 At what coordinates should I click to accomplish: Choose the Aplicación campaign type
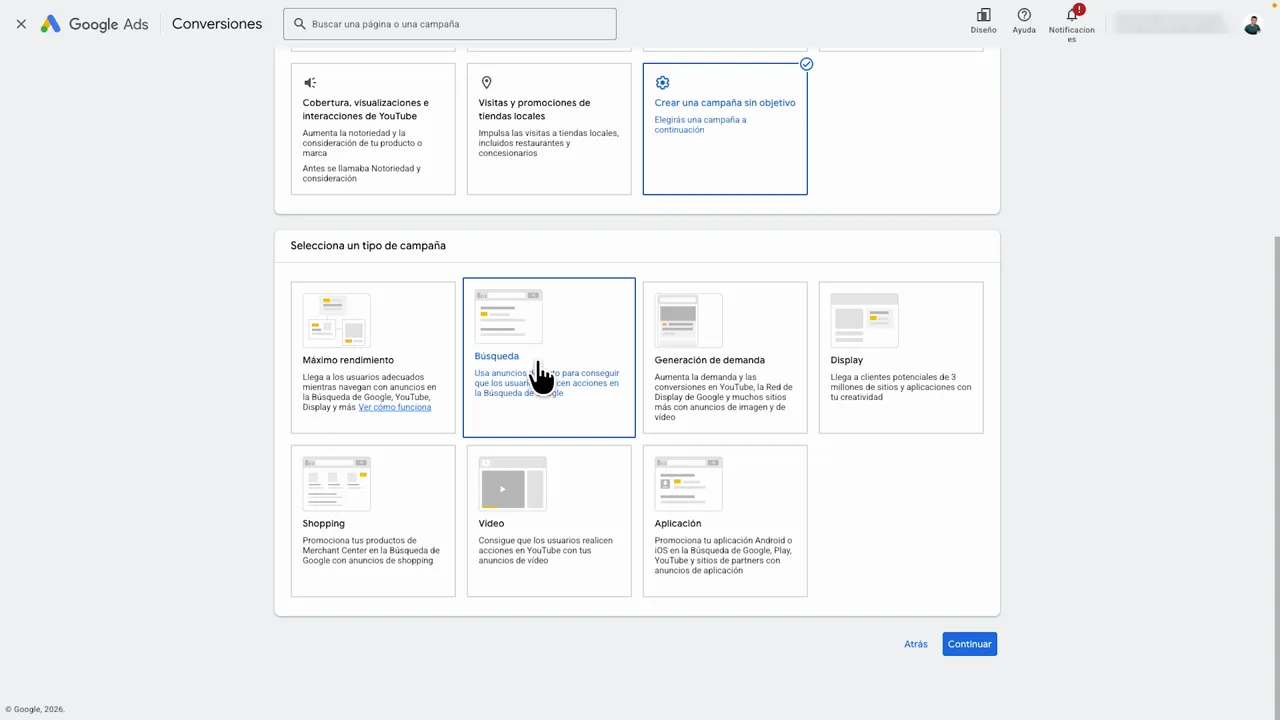[725, 521]
